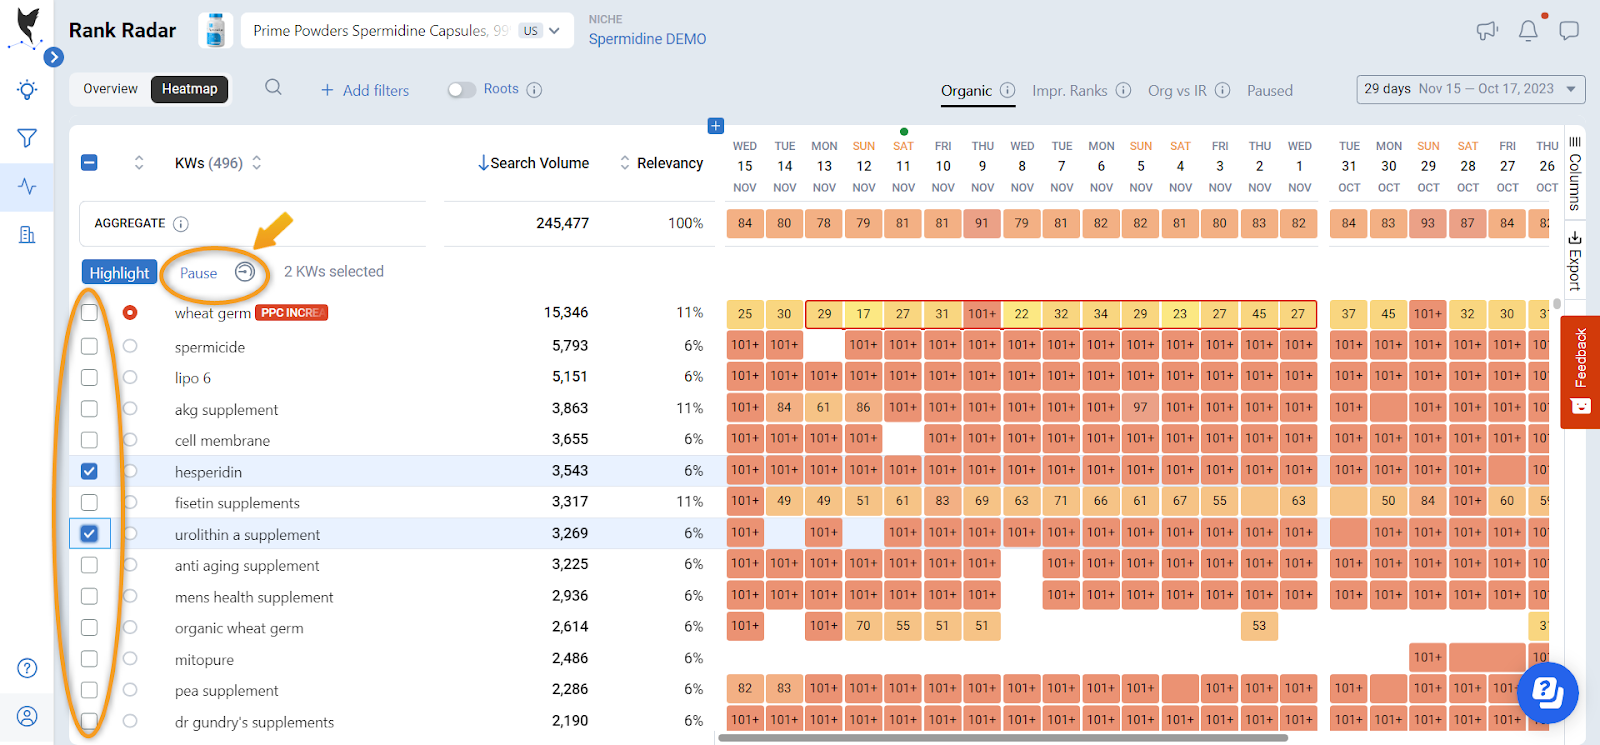This screenshot has height=745, width=1600.
Task: Expand the sidebar with arrow button
Action: 54,57
